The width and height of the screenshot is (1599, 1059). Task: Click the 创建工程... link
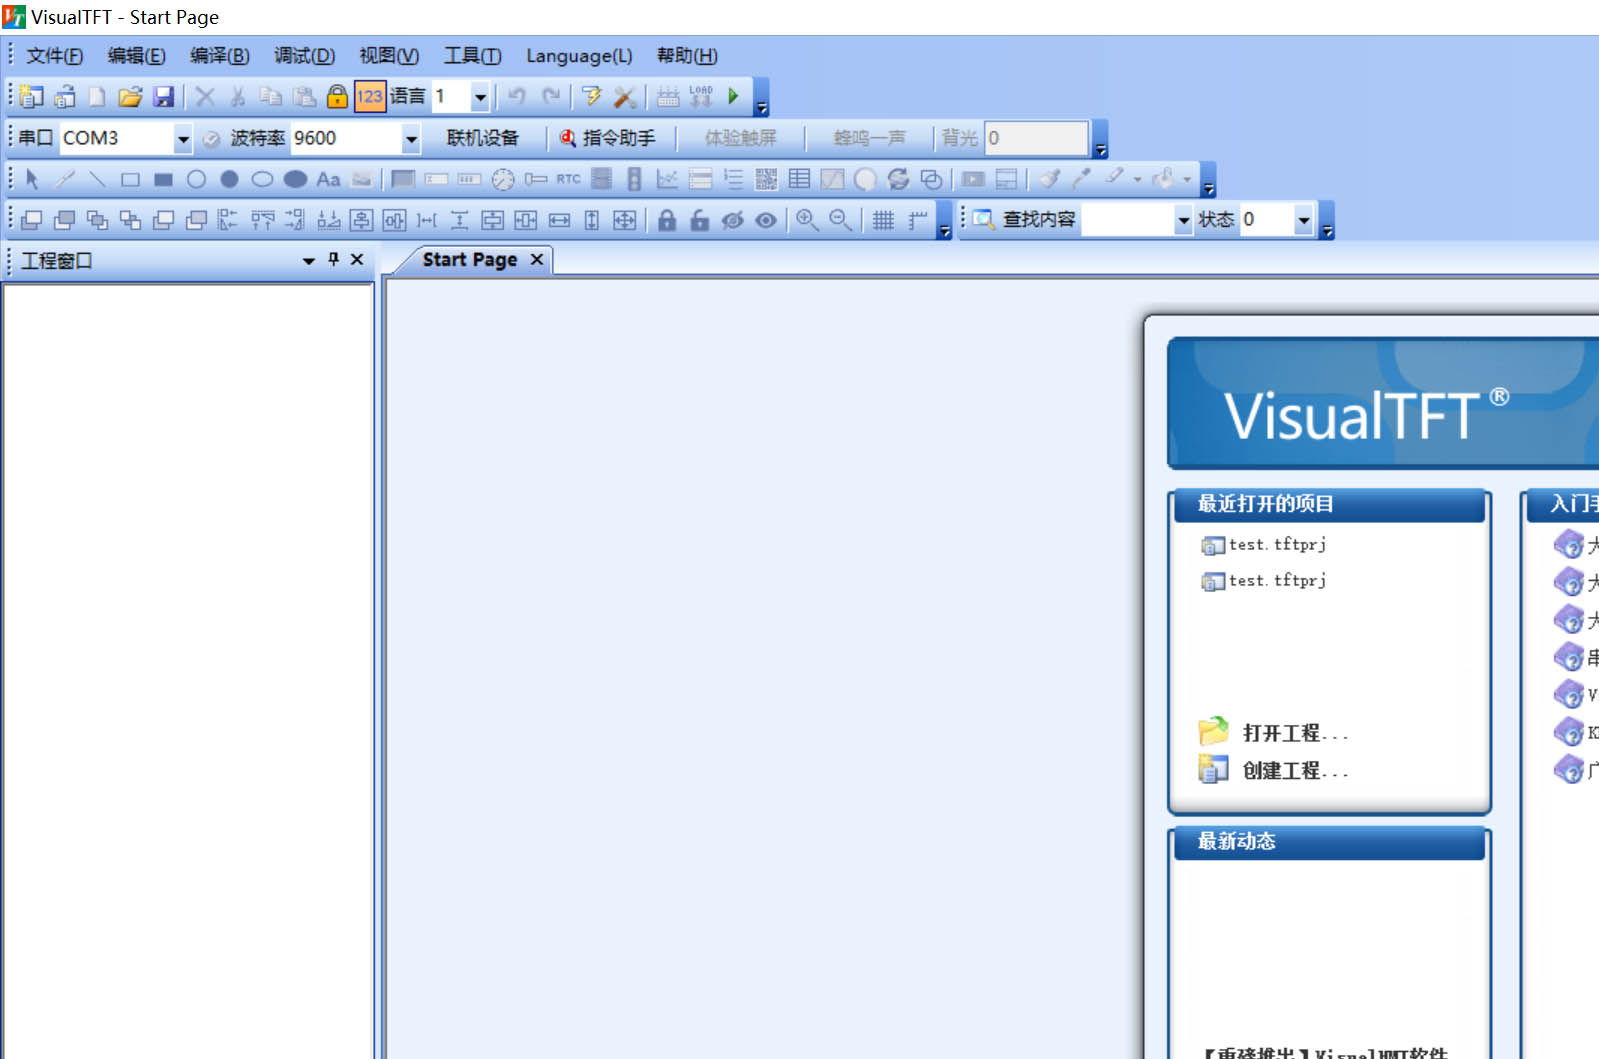click(x=1295, y=771)
